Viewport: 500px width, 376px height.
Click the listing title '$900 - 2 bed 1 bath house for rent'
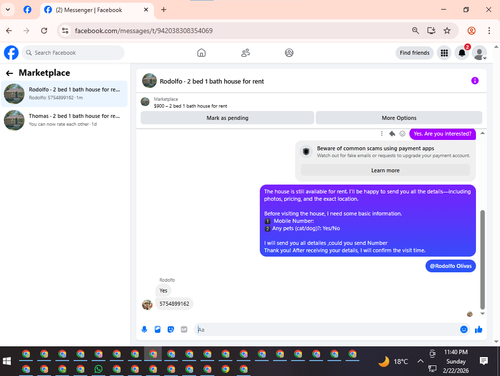coord(190,106)
